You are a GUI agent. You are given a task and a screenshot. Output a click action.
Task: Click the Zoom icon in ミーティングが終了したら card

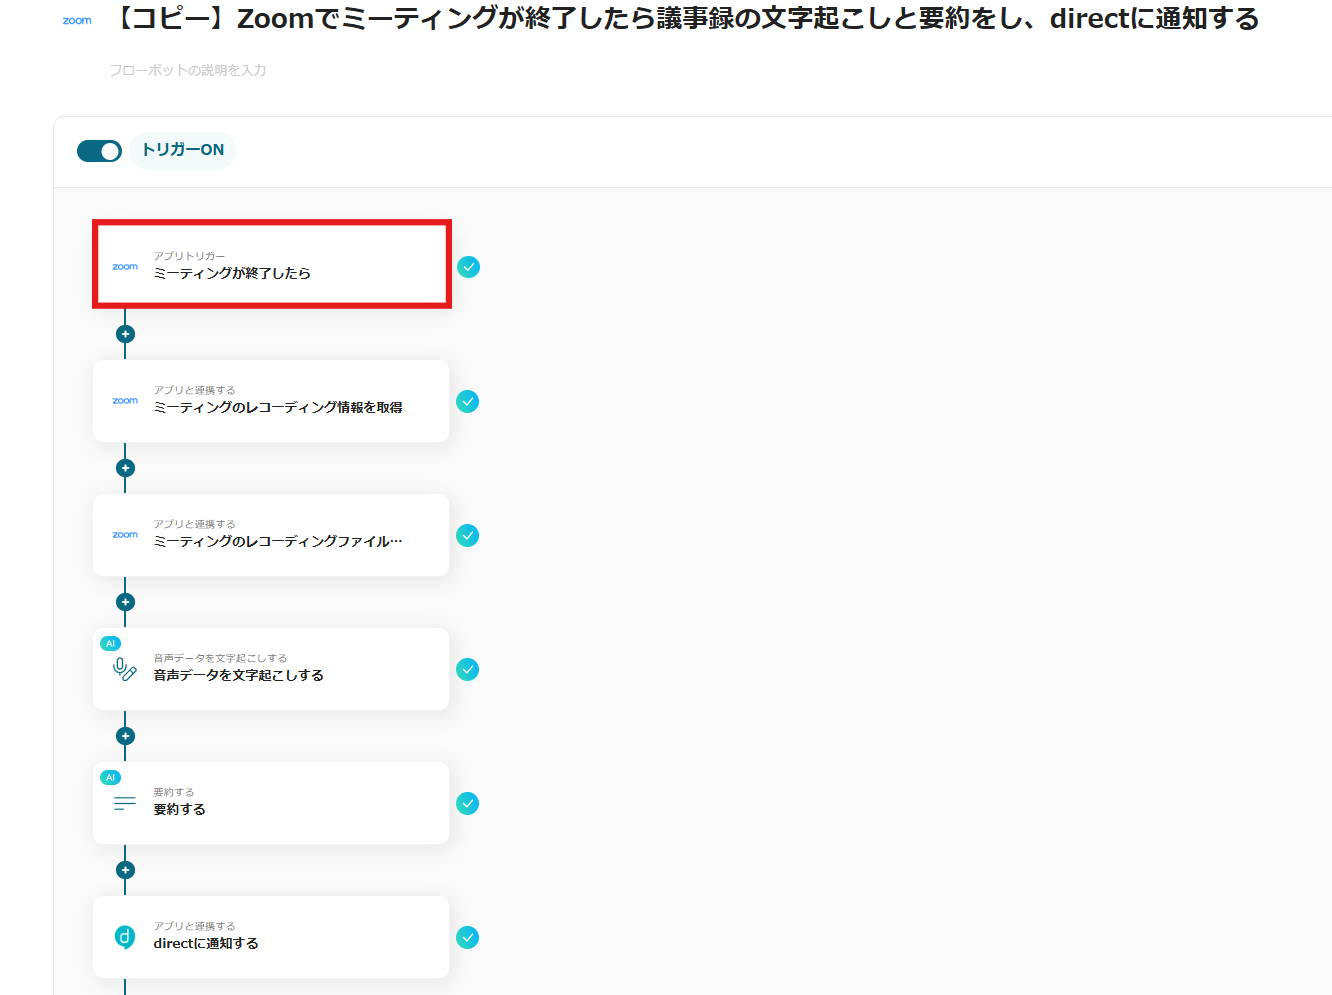[x=125, y=267]
